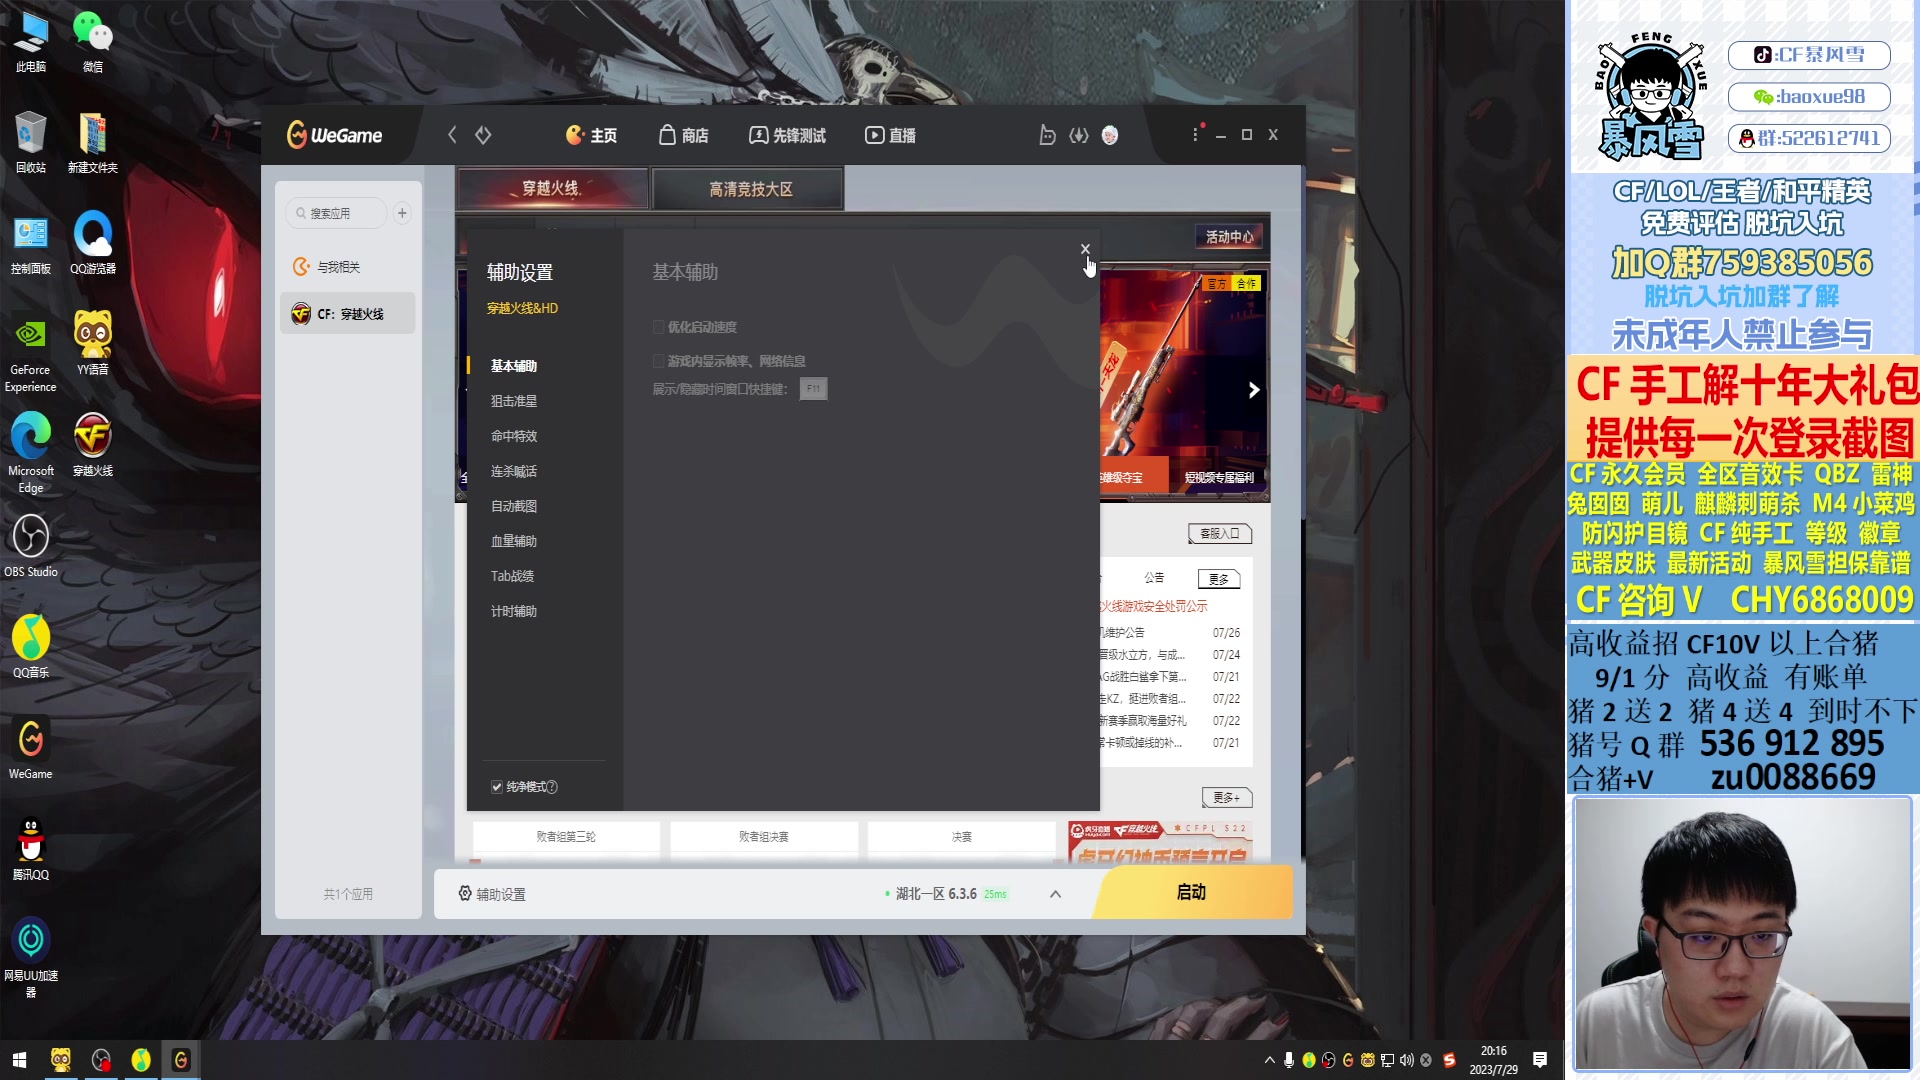
Task: Toggle 优化启动速度 checkbox
Action: [x=659, y=327]
